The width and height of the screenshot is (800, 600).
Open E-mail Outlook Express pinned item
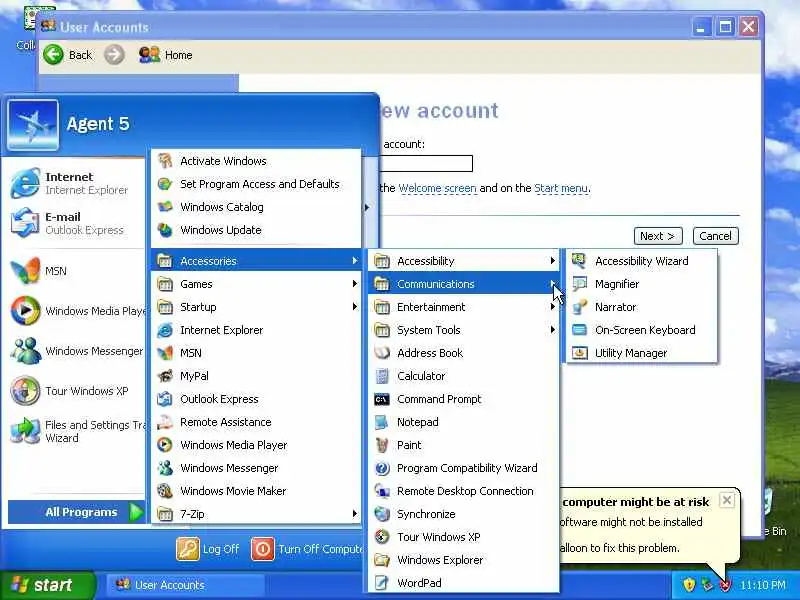(x=76, y=223)
